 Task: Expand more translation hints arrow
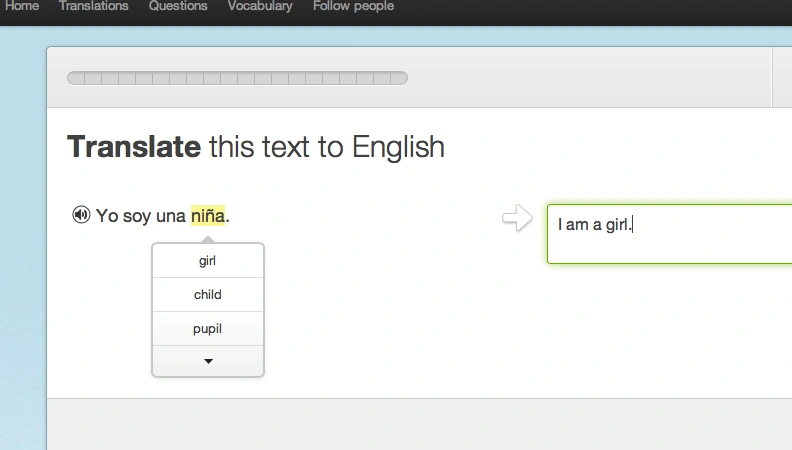[x=208, y=361]
